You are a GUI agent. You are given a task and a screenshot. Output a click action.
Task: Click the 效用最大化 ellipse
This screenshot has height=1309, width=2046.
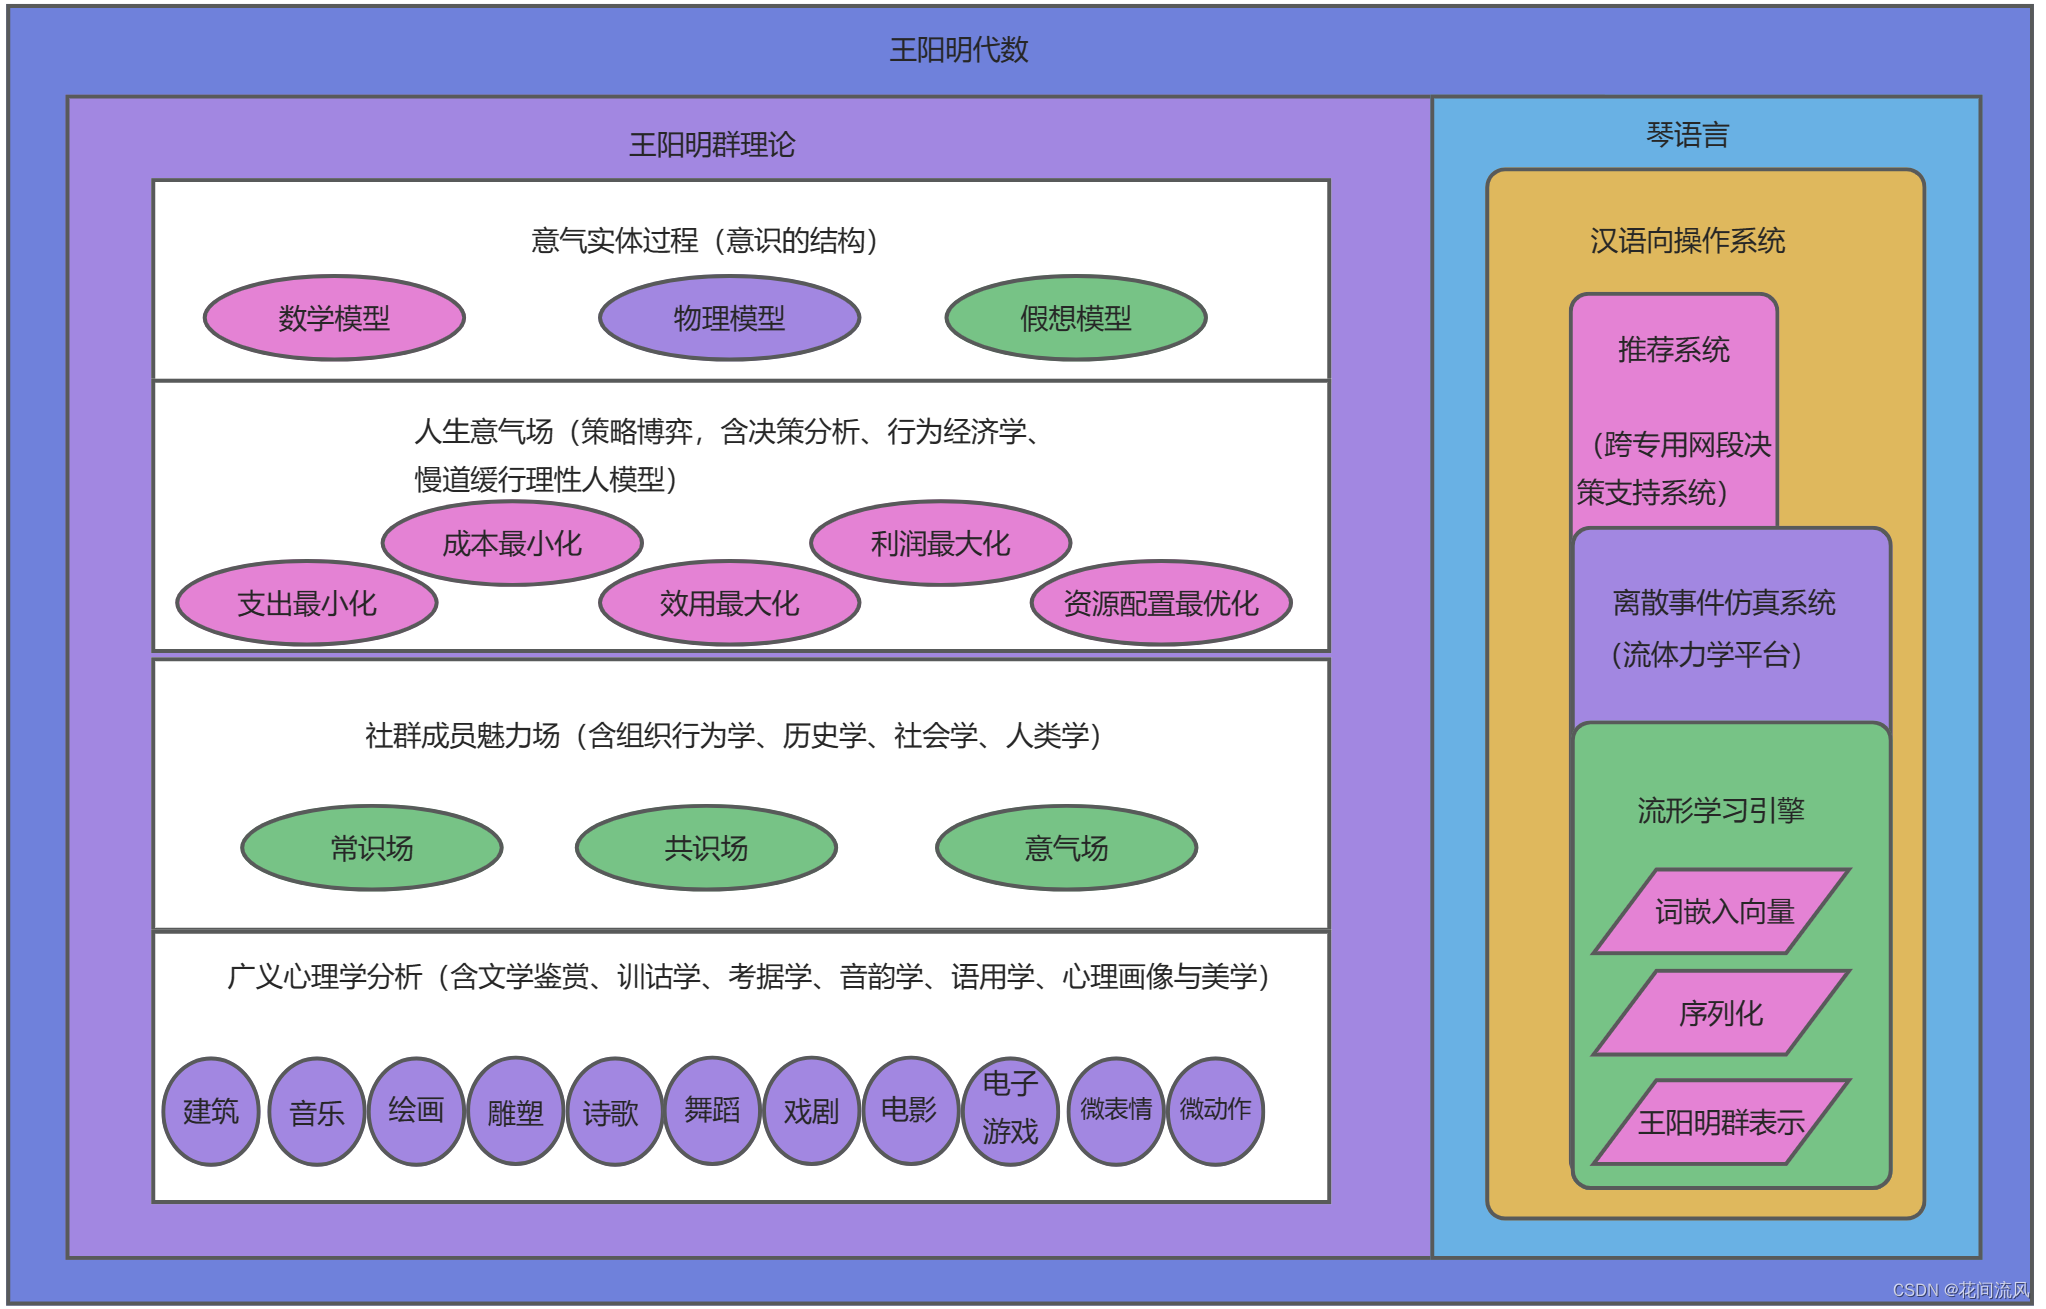point(729,603)
